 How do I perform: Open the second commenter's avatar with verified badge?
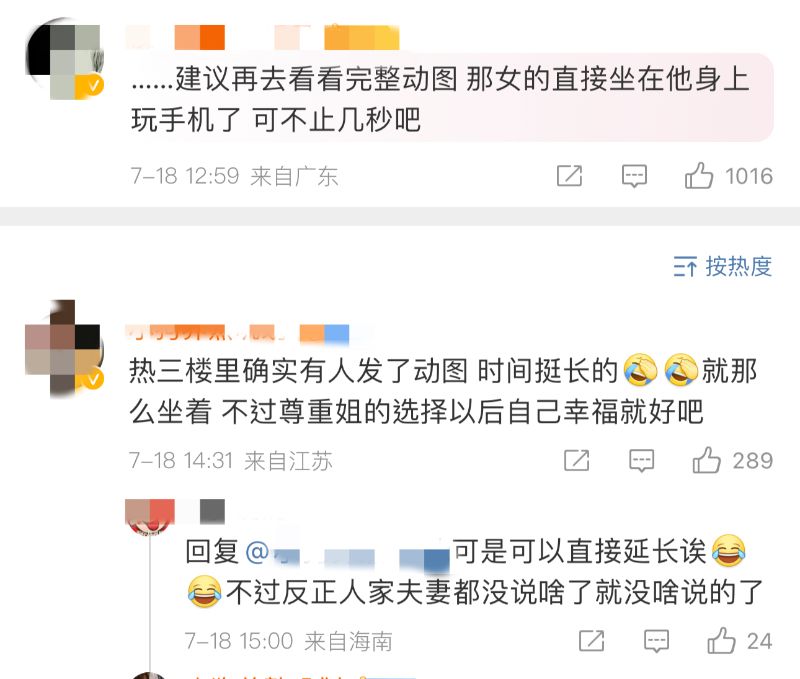(x=64, y=348)
